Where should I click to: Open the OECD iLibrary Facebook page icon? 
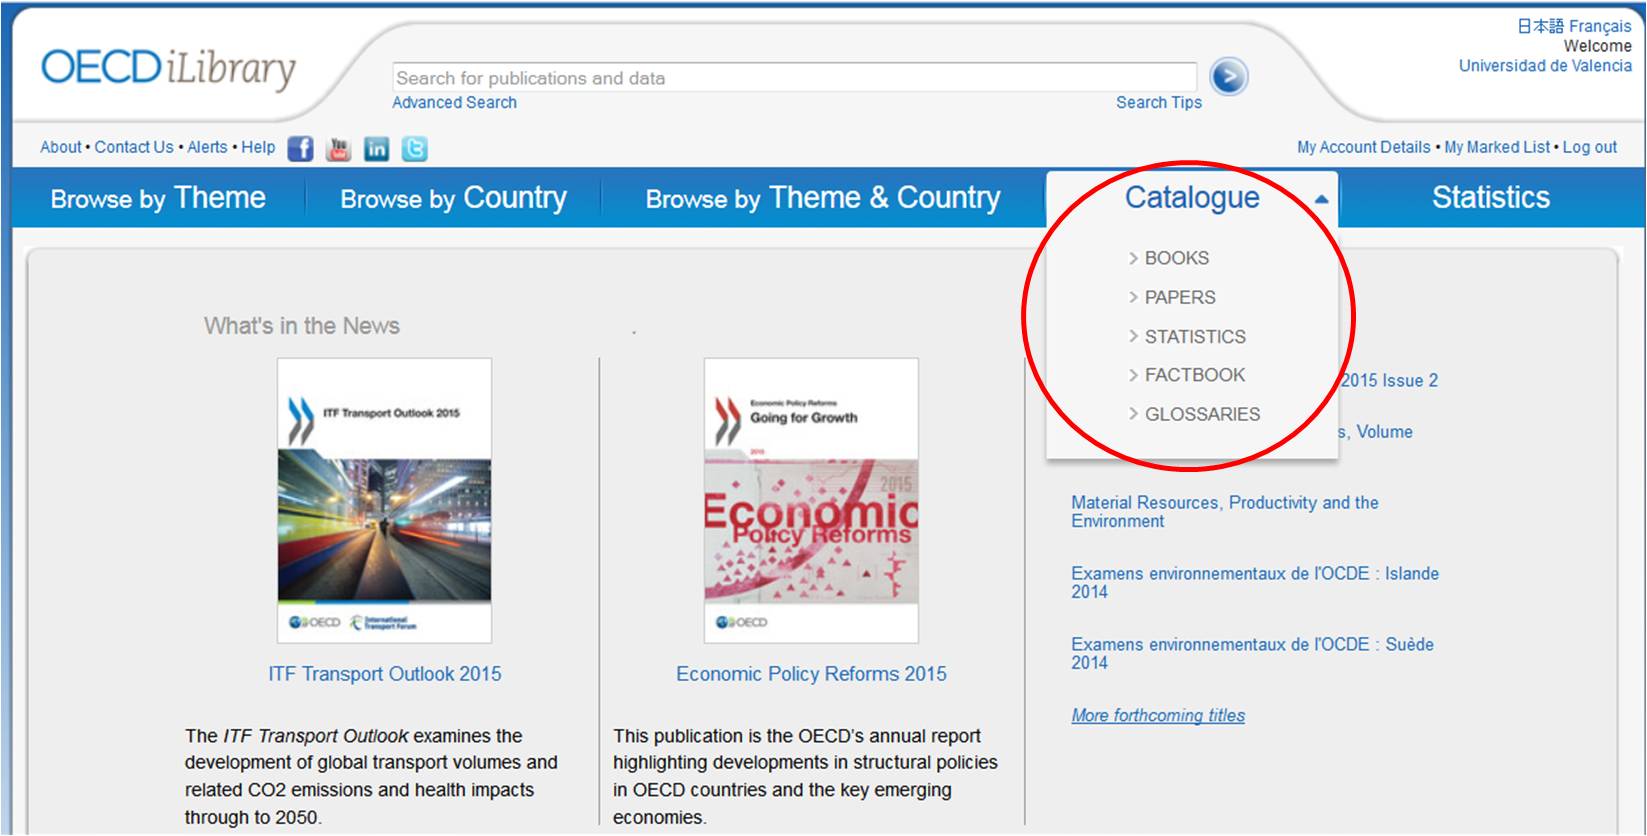point(300,149)
